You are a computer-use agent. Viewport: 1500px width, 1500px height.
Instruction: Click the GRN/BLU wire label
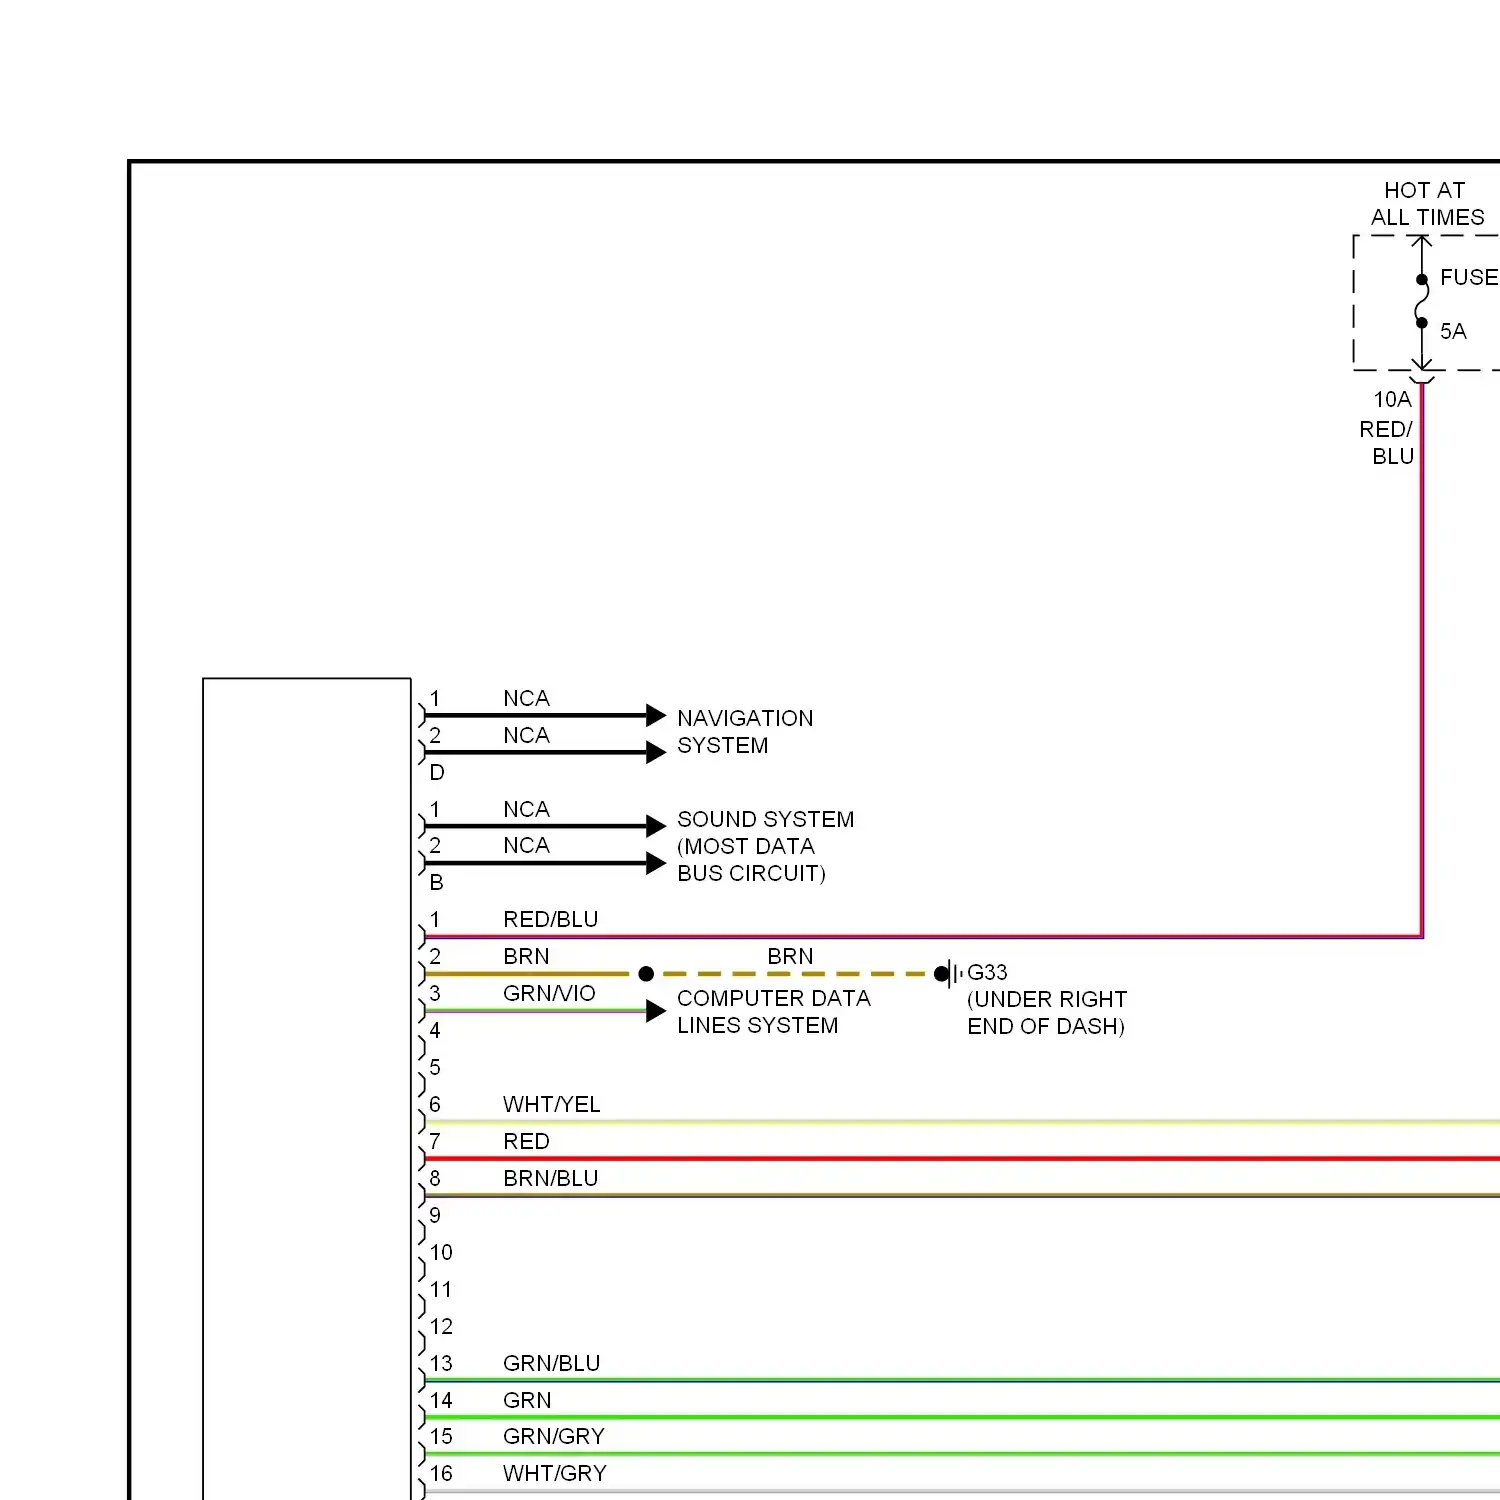pos(552,1363)
